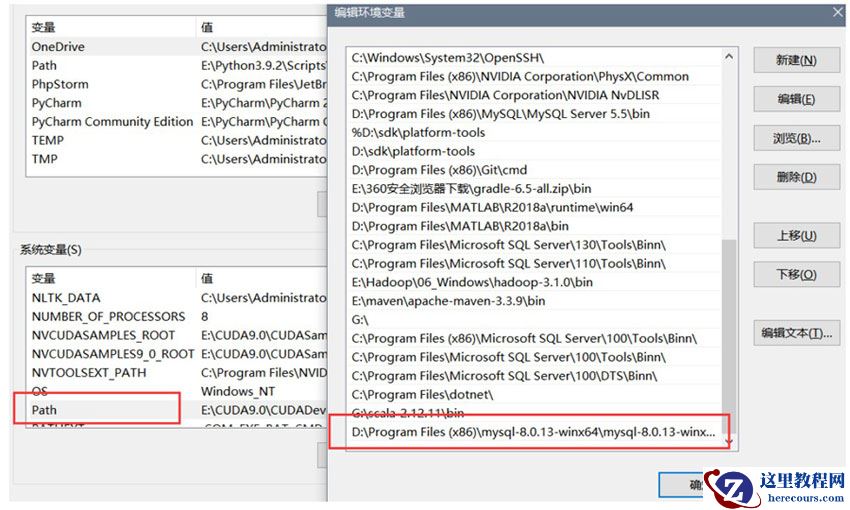
Task: Select the NVIDIA NvDLISR path entry
Action: (x=535, y=95)
